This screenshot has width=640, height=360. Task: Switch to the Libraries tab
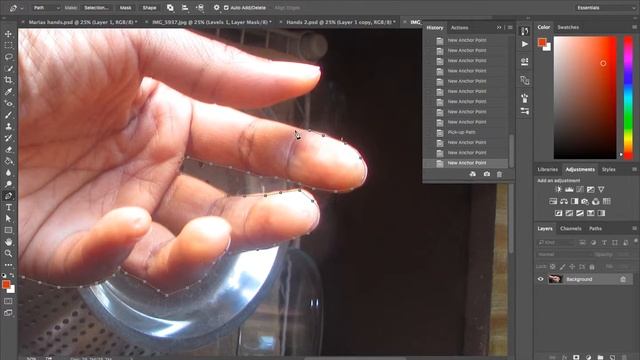click(547, 169)
